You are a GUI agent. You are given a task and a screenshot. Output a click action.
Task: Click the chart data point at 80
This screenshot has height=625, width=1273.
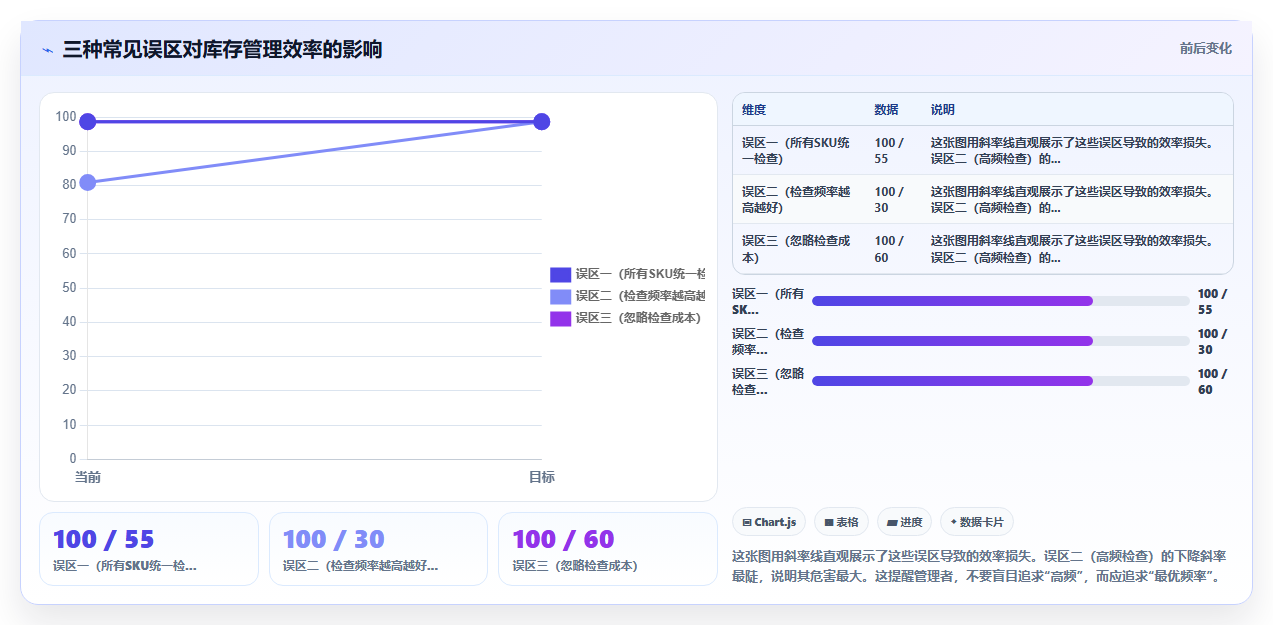88,182
